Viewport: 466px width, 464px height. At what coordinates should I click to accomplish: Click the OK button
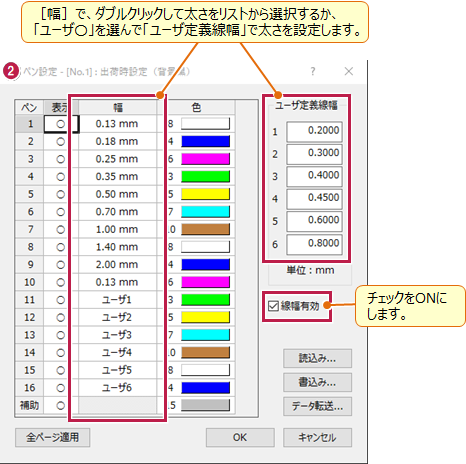(240, 437)
